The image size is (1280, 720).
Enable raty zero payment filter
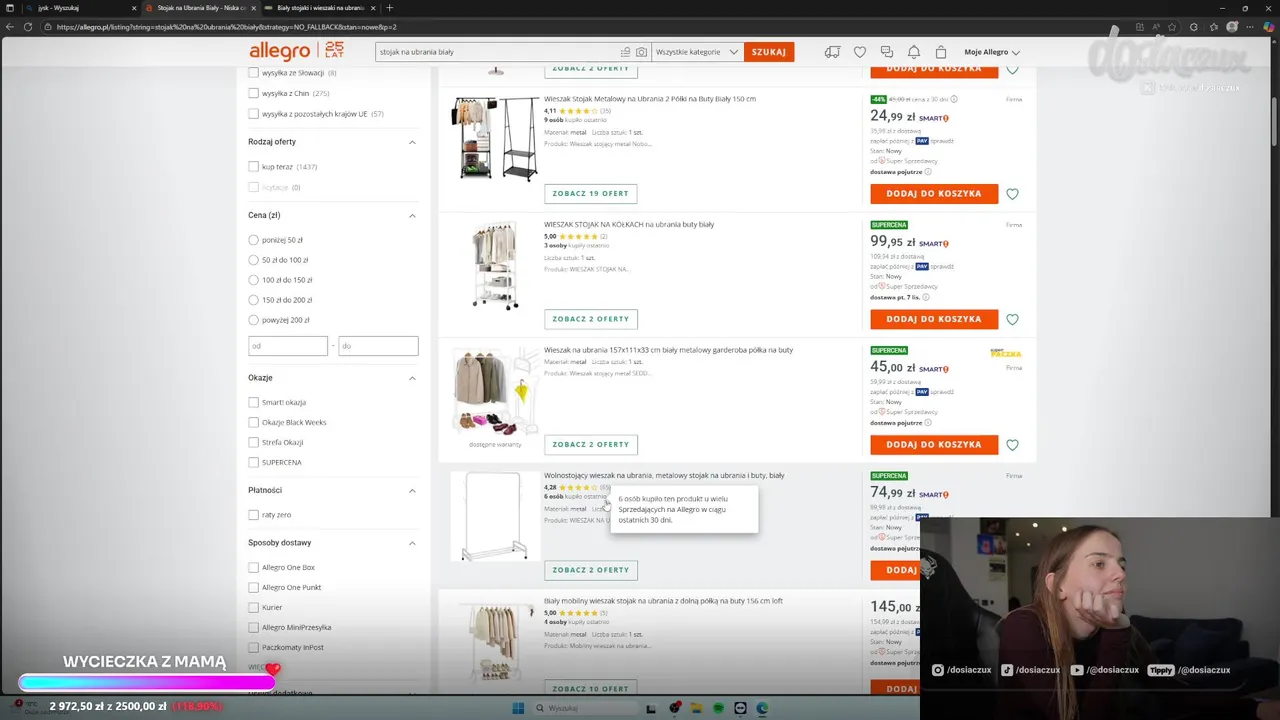(x=253, y=515)
